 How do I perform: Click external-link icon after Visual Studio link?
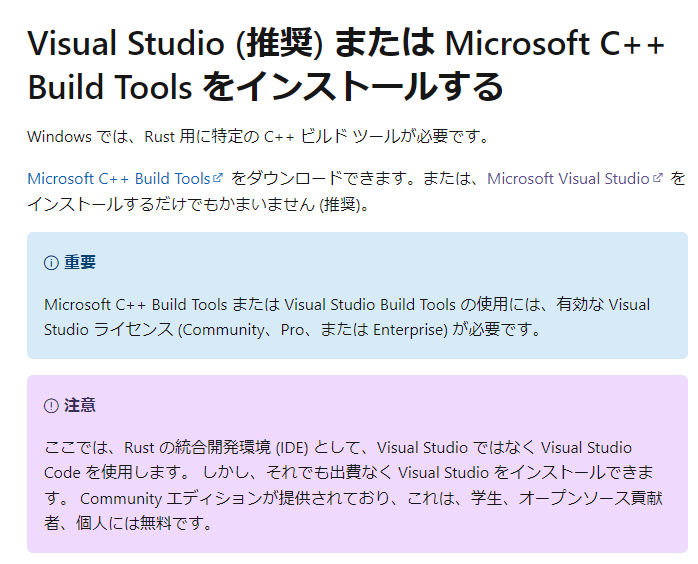(x=657, y=178)
